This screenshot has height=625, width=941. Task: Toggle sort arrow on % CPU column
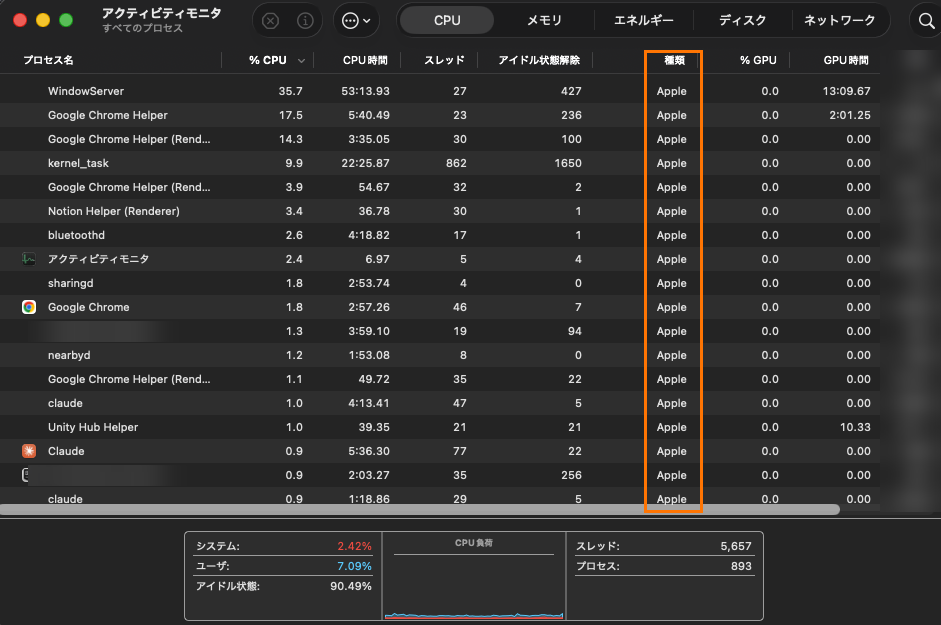[x=301, y=61]
